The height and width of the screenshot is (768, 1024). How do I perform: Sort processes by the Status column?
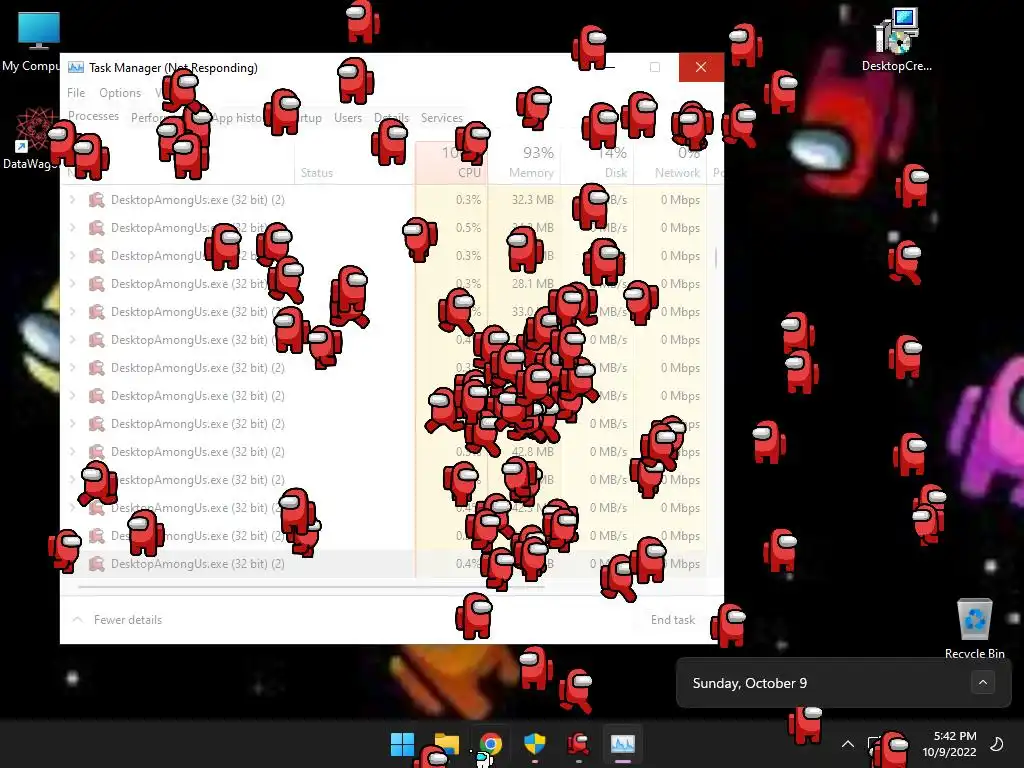317,172
